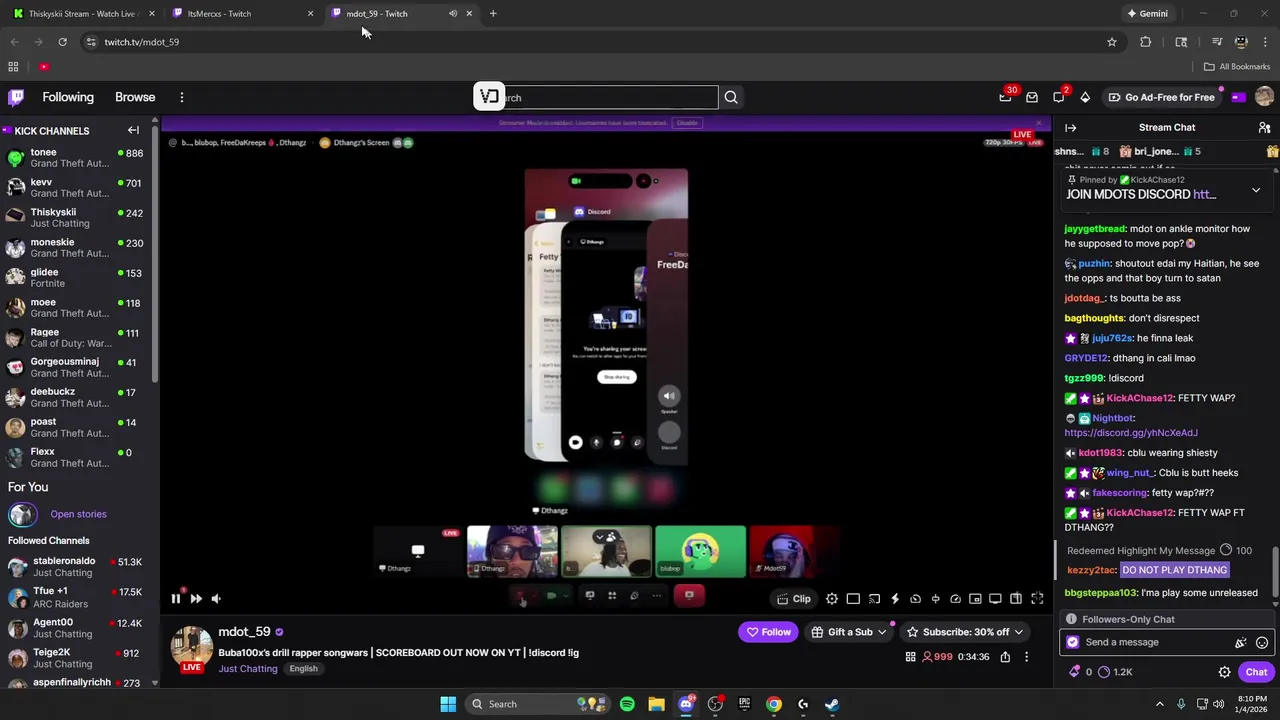
Task: Open Spotify from Windows taskbar
Action: pos(627,704)
